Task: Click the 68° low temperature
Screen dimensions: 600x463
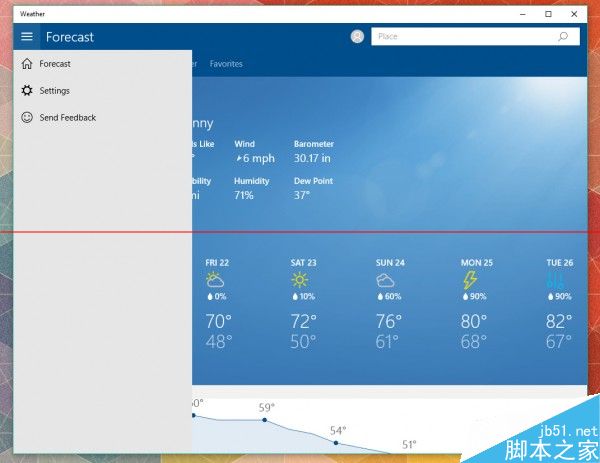Action: pyautogui.click(x=474, y=342)
